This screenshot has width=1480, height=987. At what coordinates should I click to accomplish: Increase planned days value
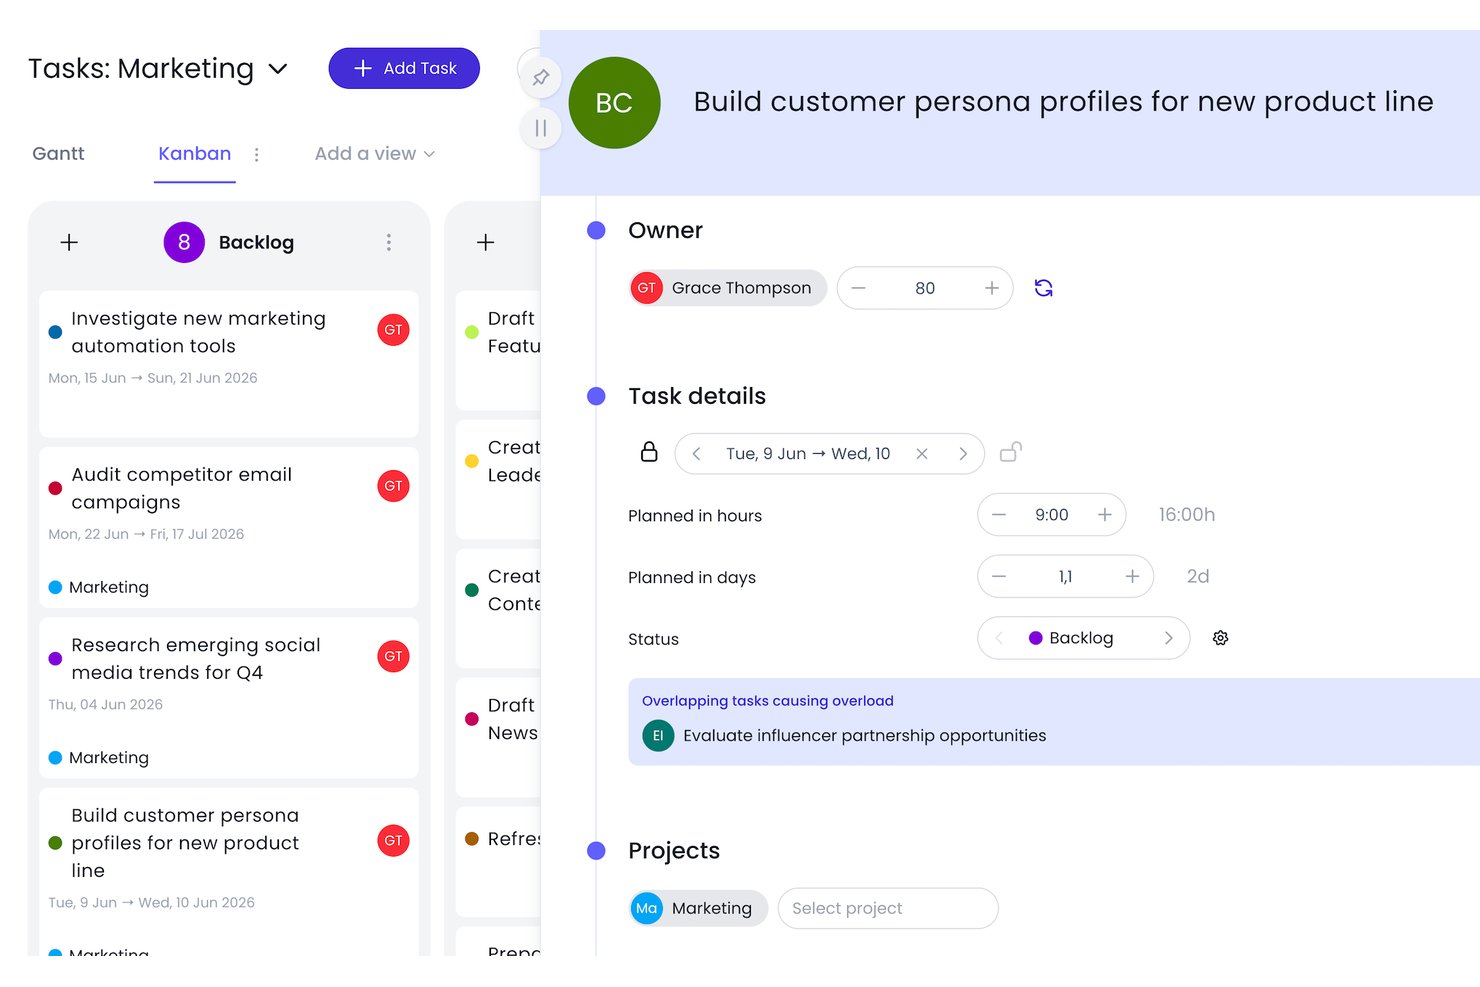point(1132,577)
